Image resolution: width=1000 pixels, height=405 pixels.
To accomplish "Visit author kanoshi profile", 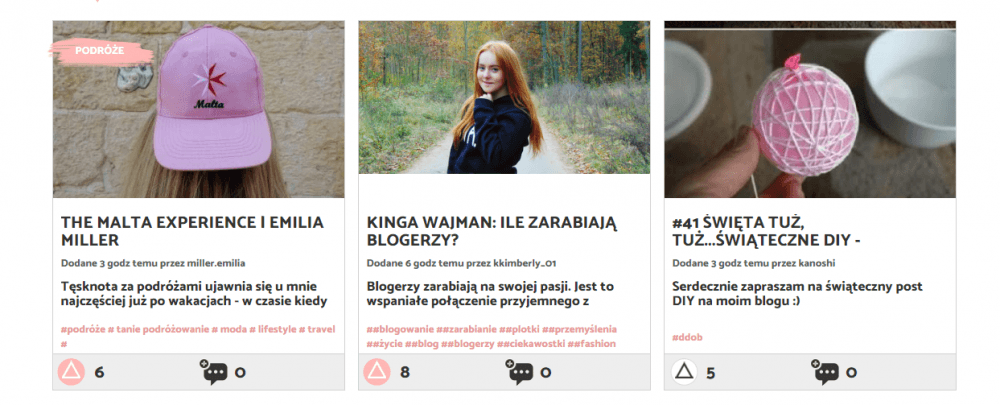I will [x=816, y=263].
